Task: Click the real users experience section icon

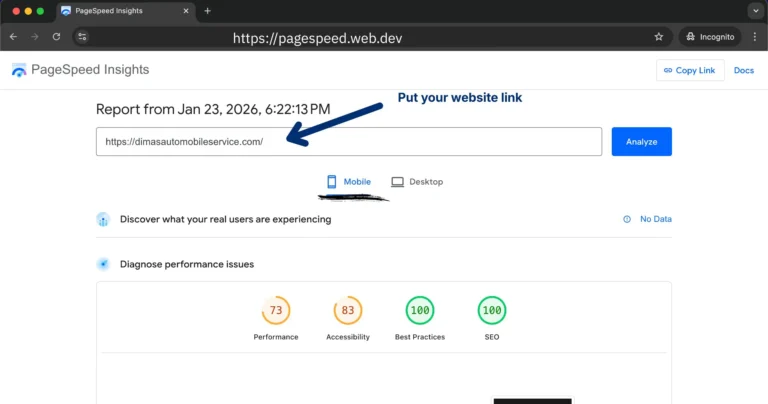Action: 103,219
